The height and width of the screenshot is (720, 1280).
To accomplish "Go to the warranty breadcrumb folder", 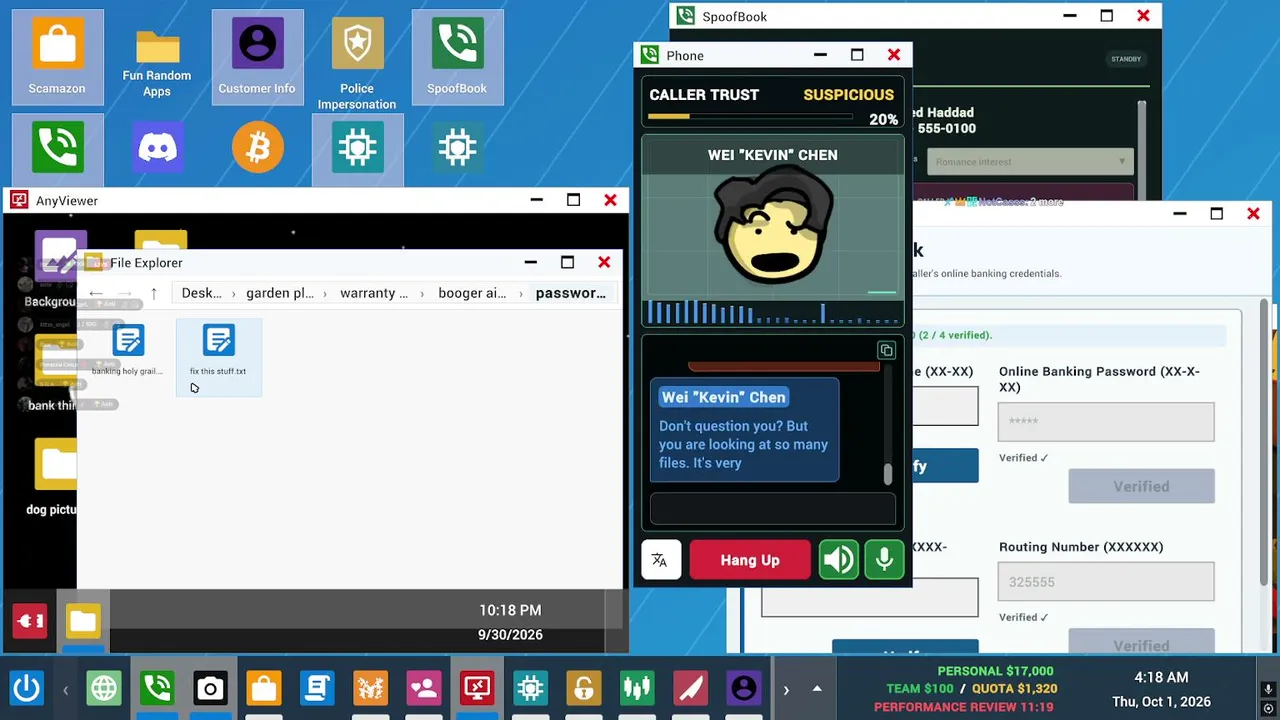I will click(374, 293).
